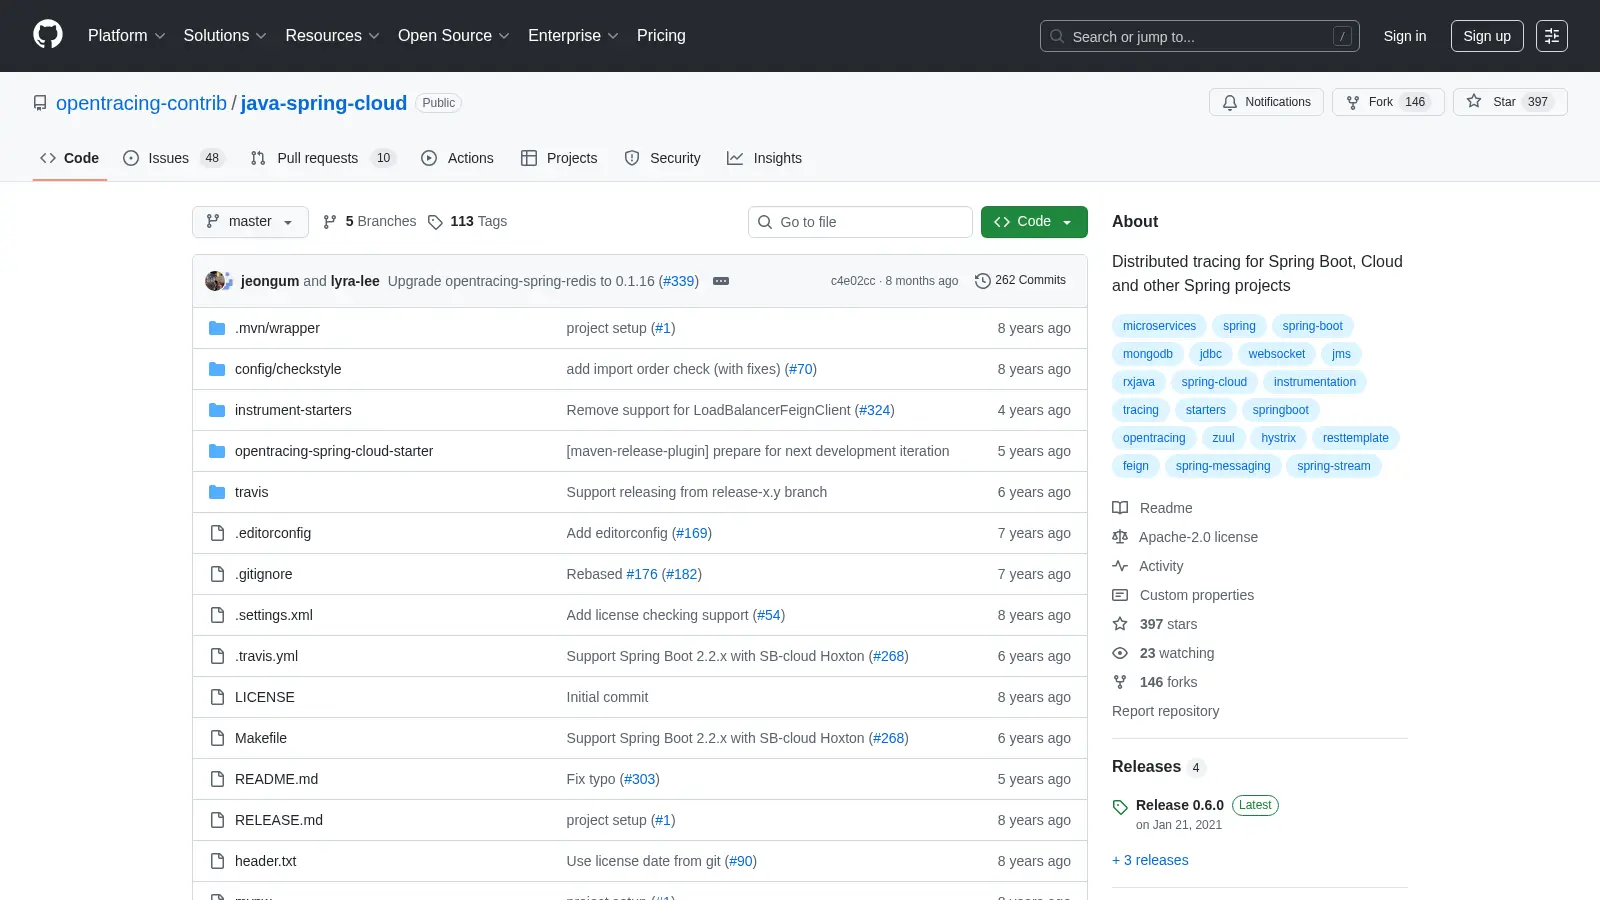This screenshot has width=1600, height=900.
Task: Click the folder icon for travis
Action: [217, 492]
